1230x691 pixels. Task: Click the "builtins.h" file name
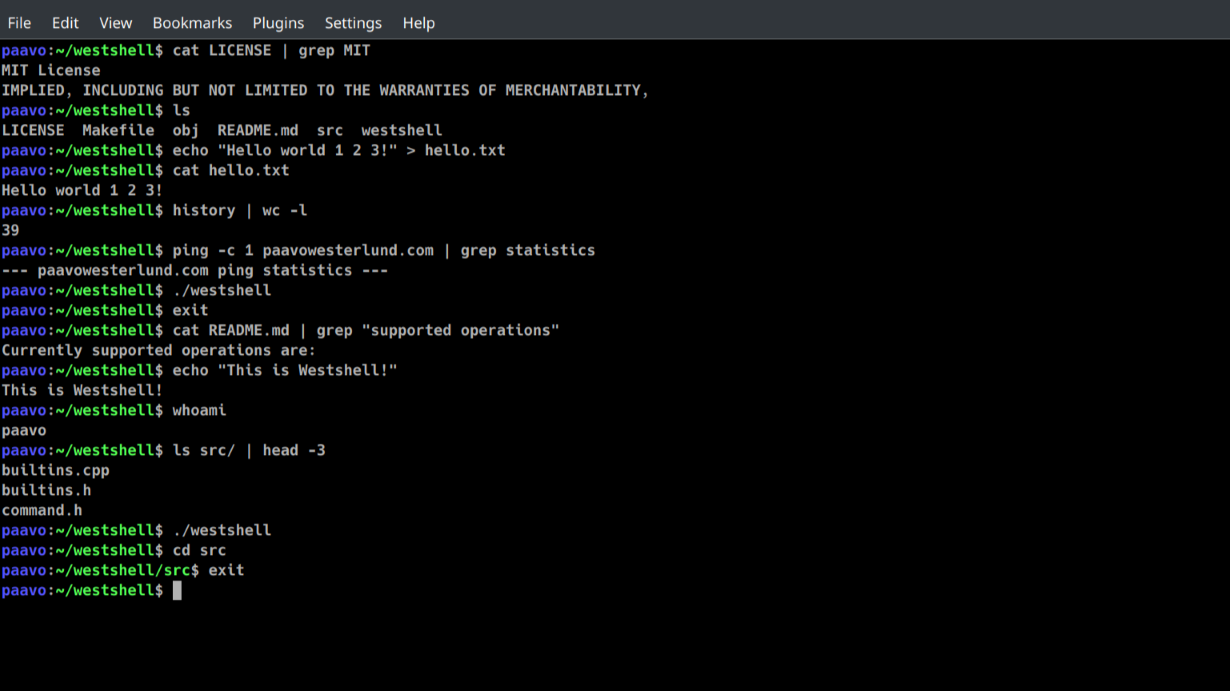point(46,490)
